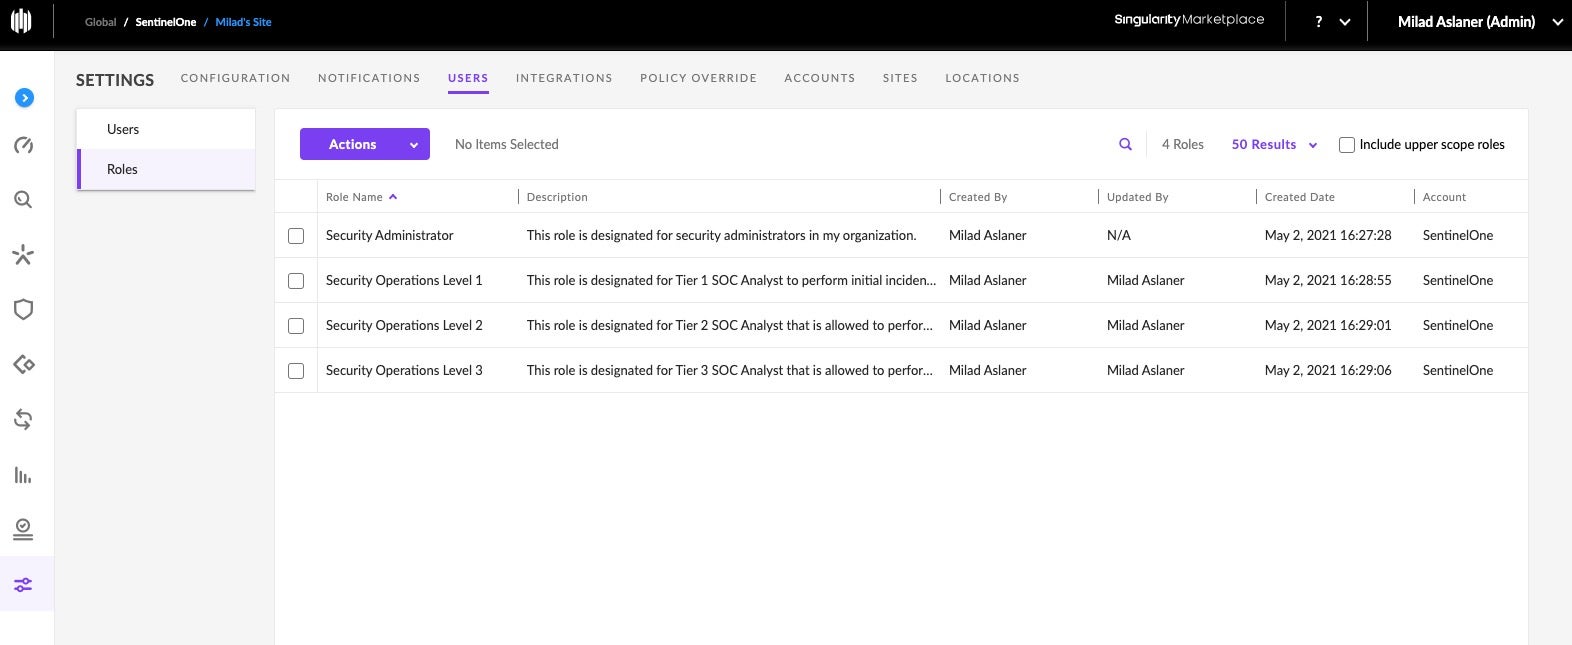Screen dimensions: 1572x645
Task: Select Users in the left settings panel
Action: pyautogui.click(x=123, y=129)
